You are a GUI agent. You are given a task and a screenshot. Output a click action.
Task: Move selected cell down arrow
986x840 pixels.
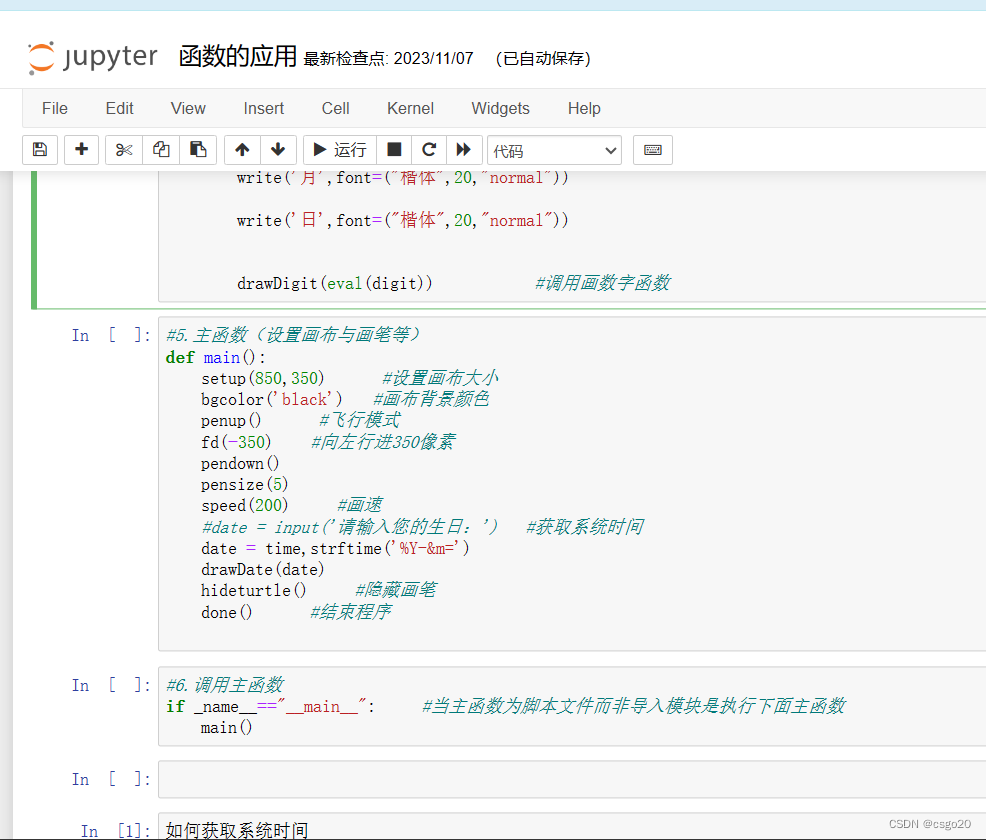pos(278,150)
